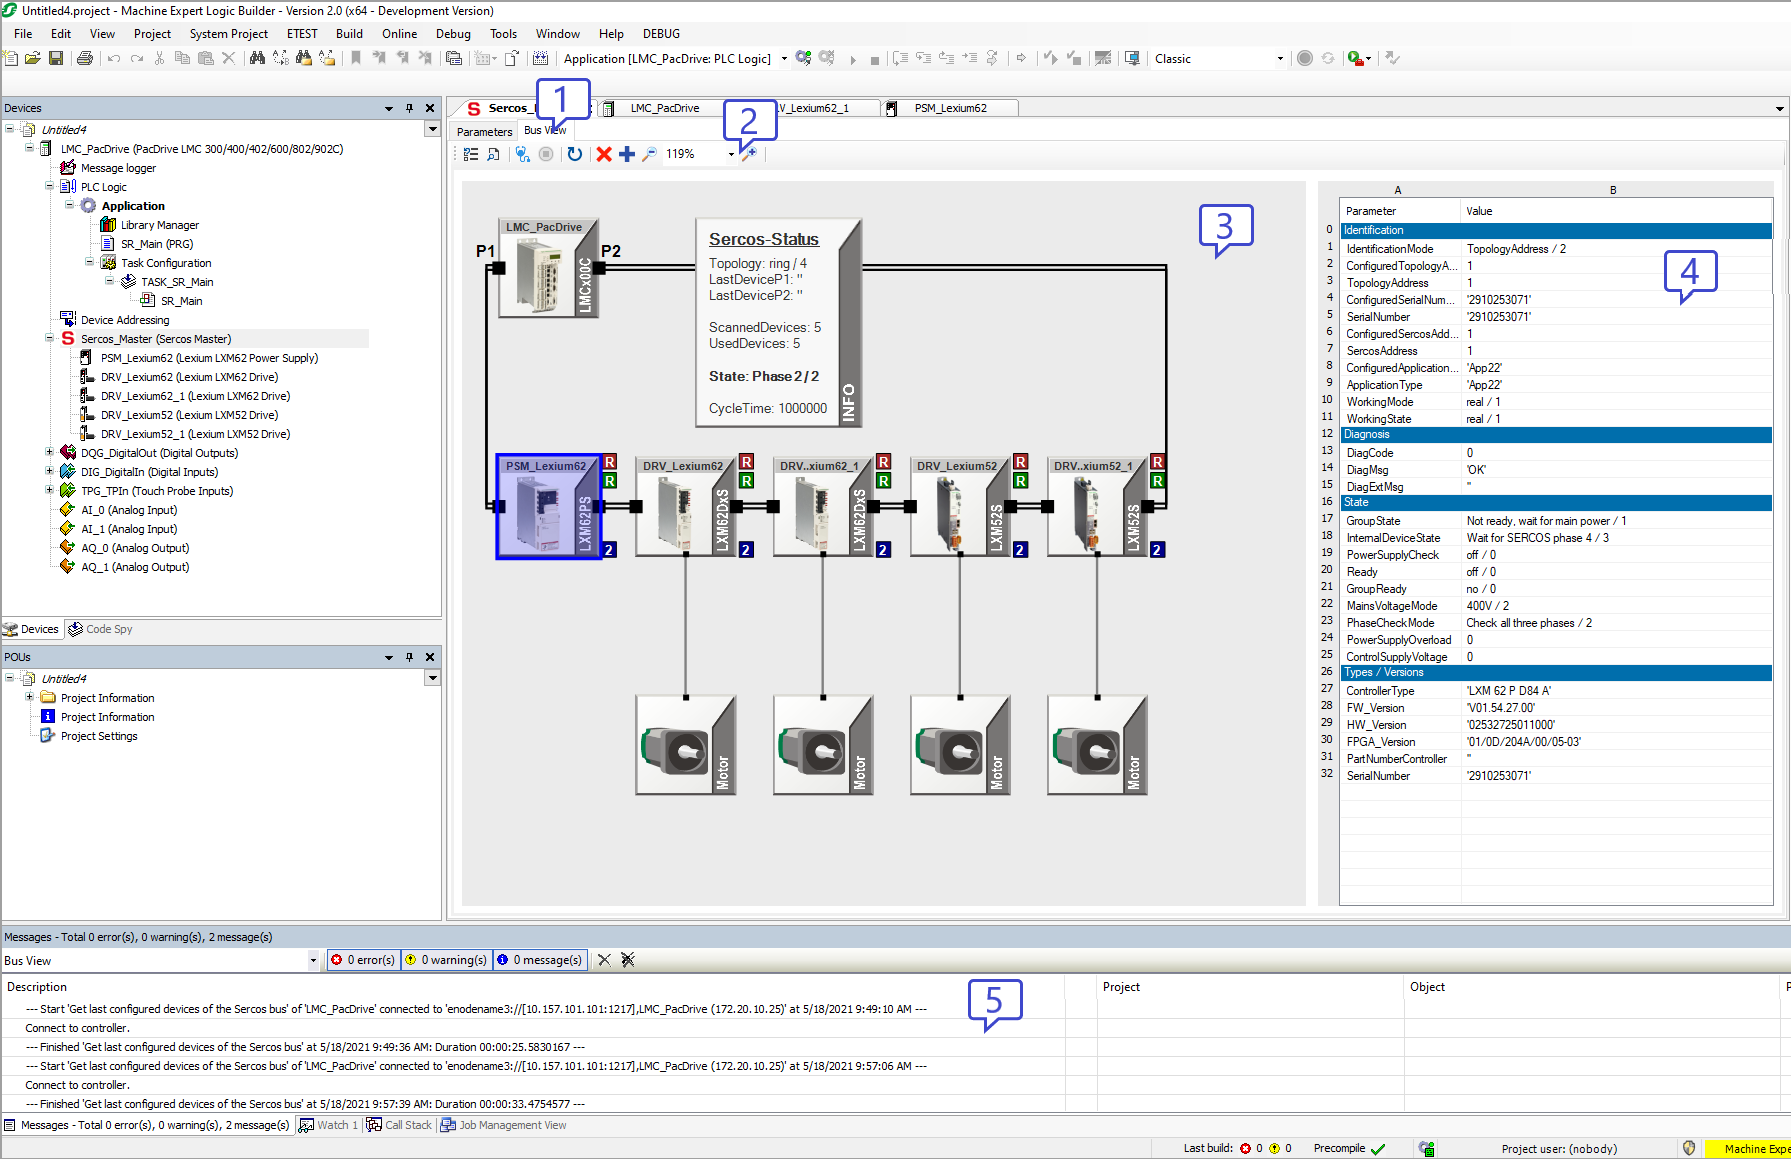Viewport: 1791px width, 1161px height.
Task: Click the clear messages X icon
Action: tap(604, 960)
